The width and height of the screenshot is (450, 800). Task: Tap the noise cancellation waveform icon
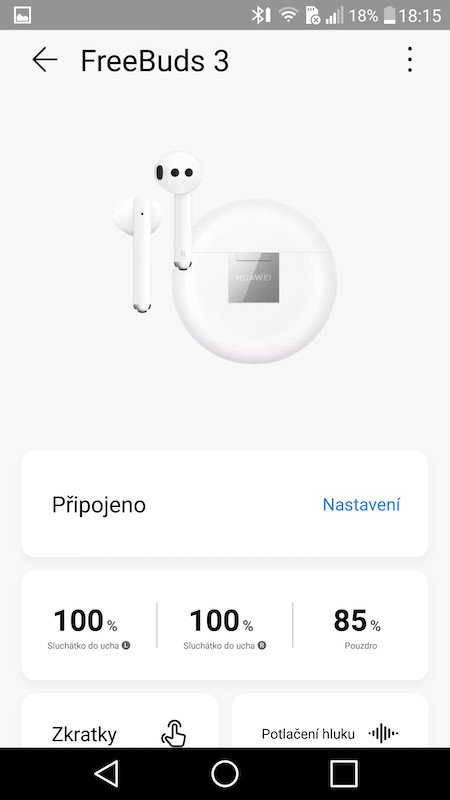pos(384,734)
